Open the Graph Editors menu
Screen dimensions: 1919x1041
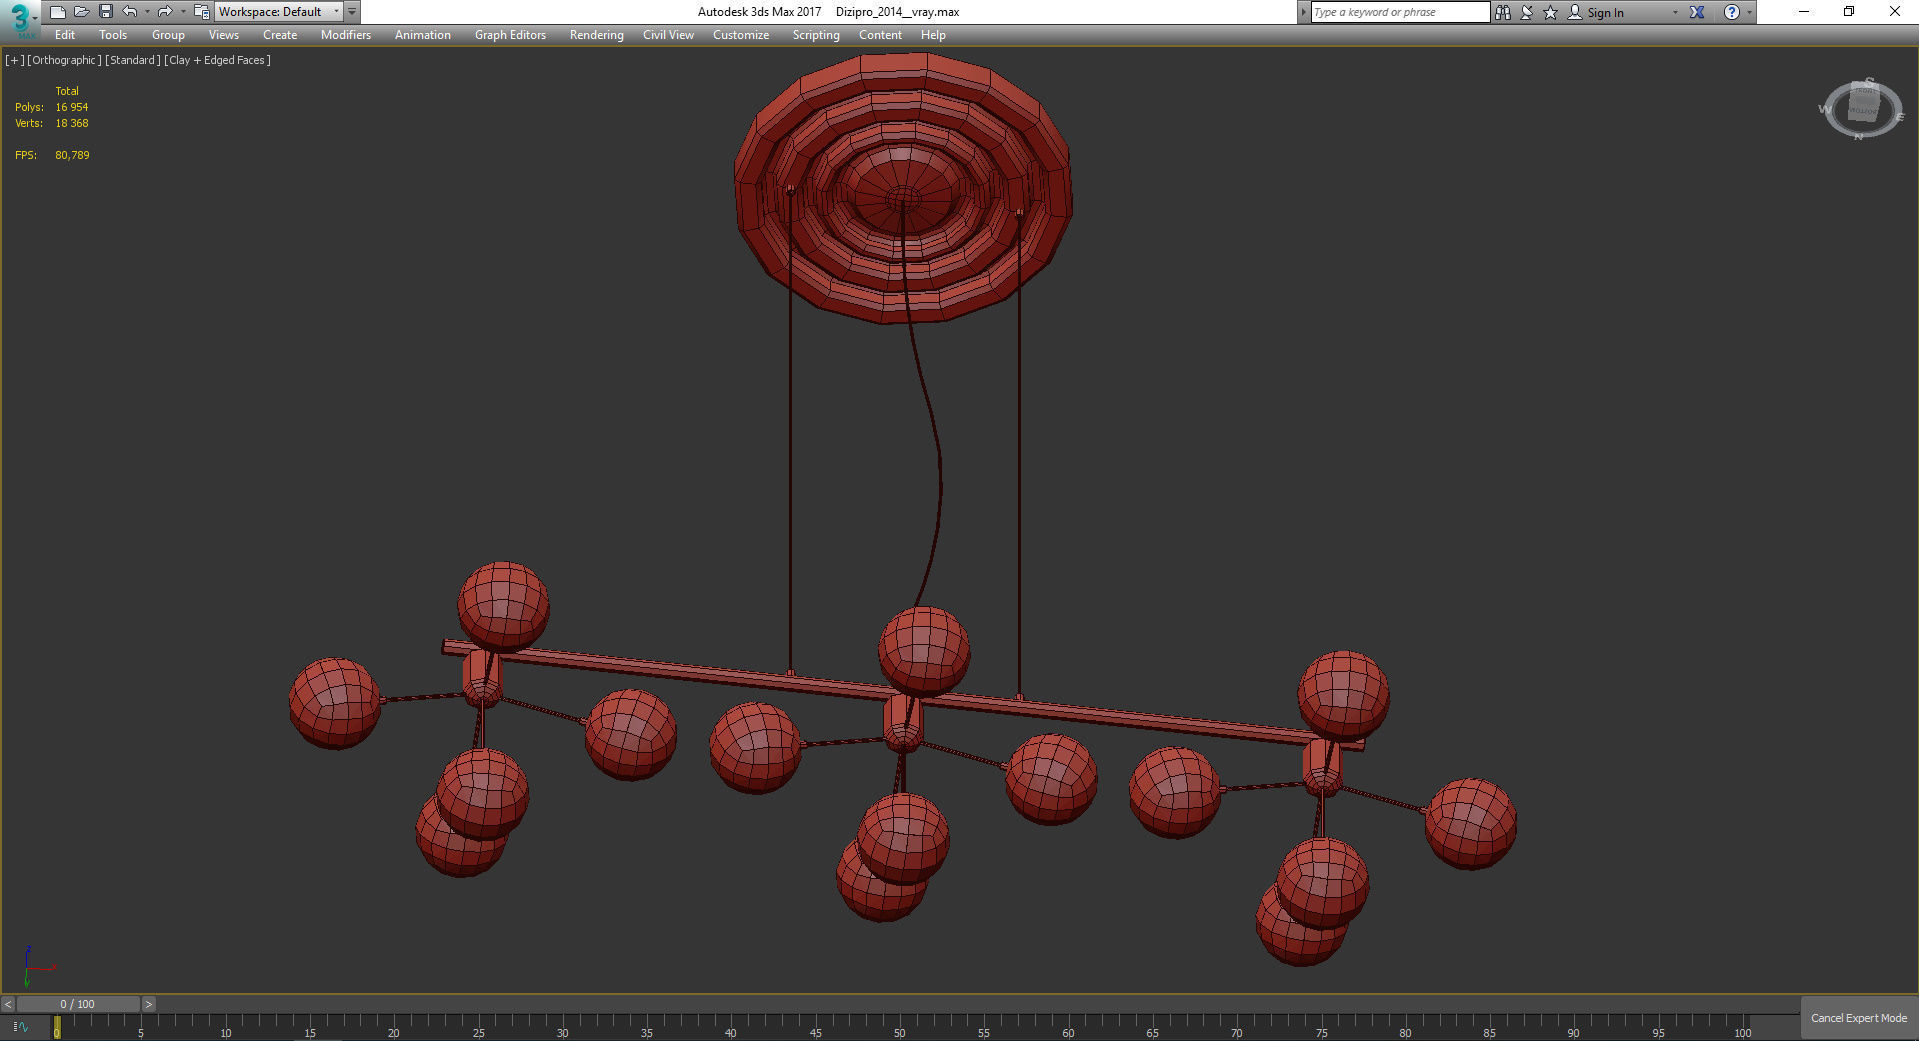[510, 35]
